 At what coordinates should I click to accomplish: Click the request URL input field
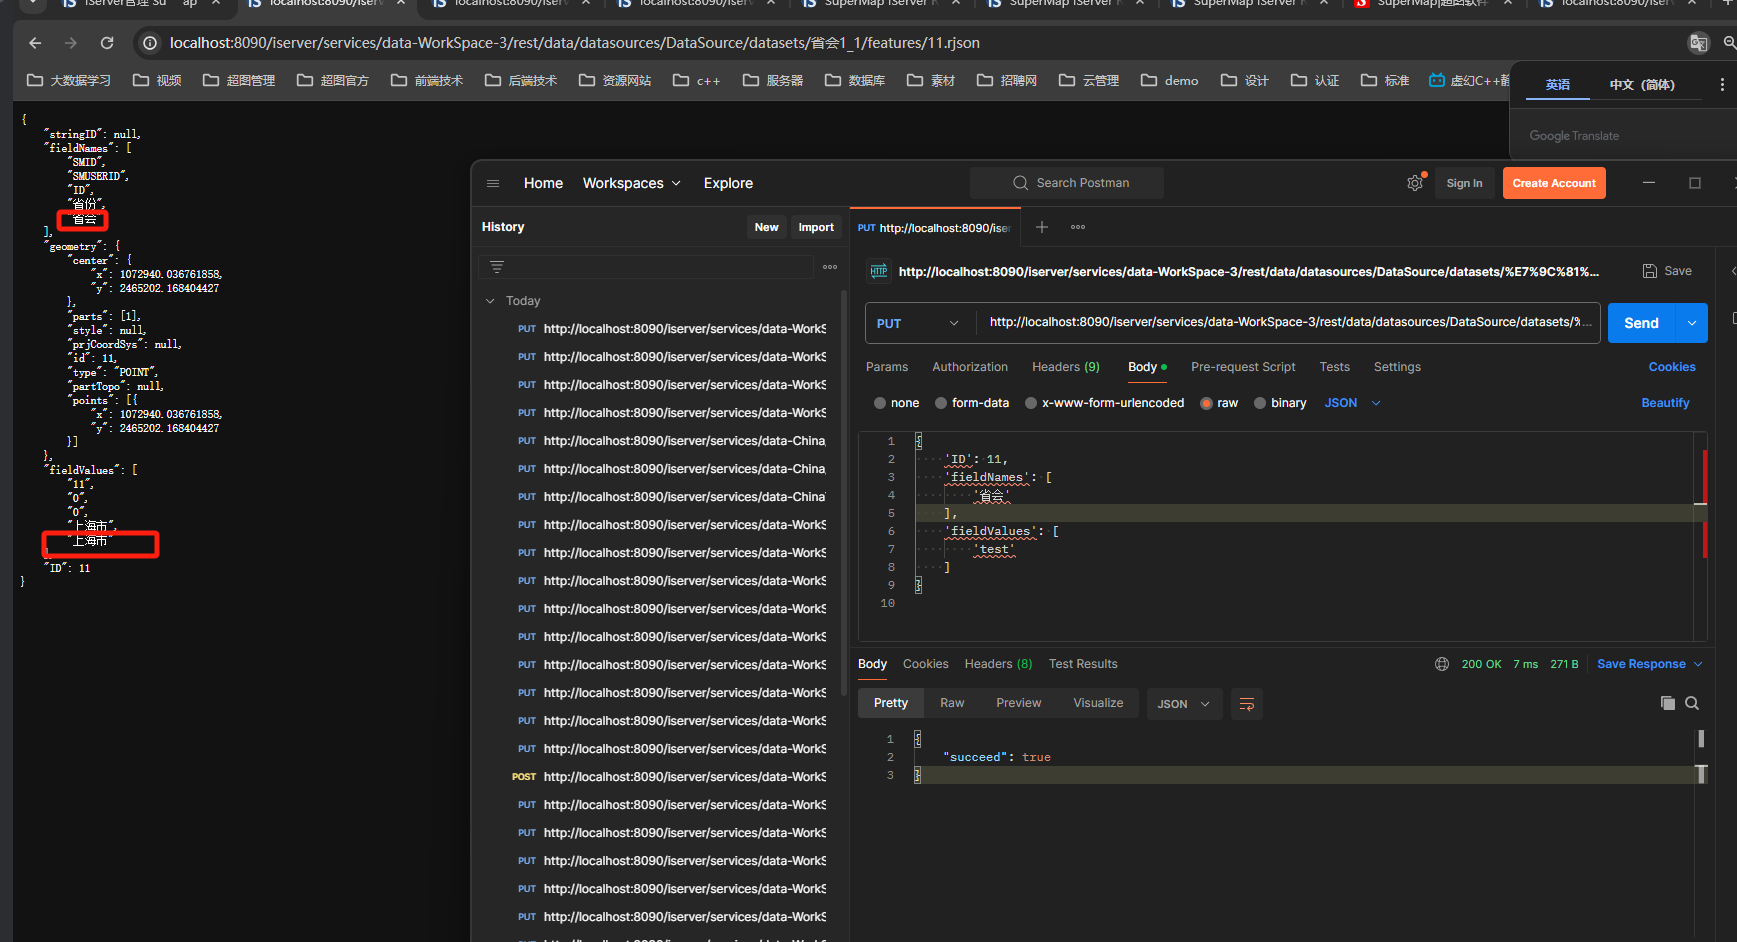[x=1287, y=322]
